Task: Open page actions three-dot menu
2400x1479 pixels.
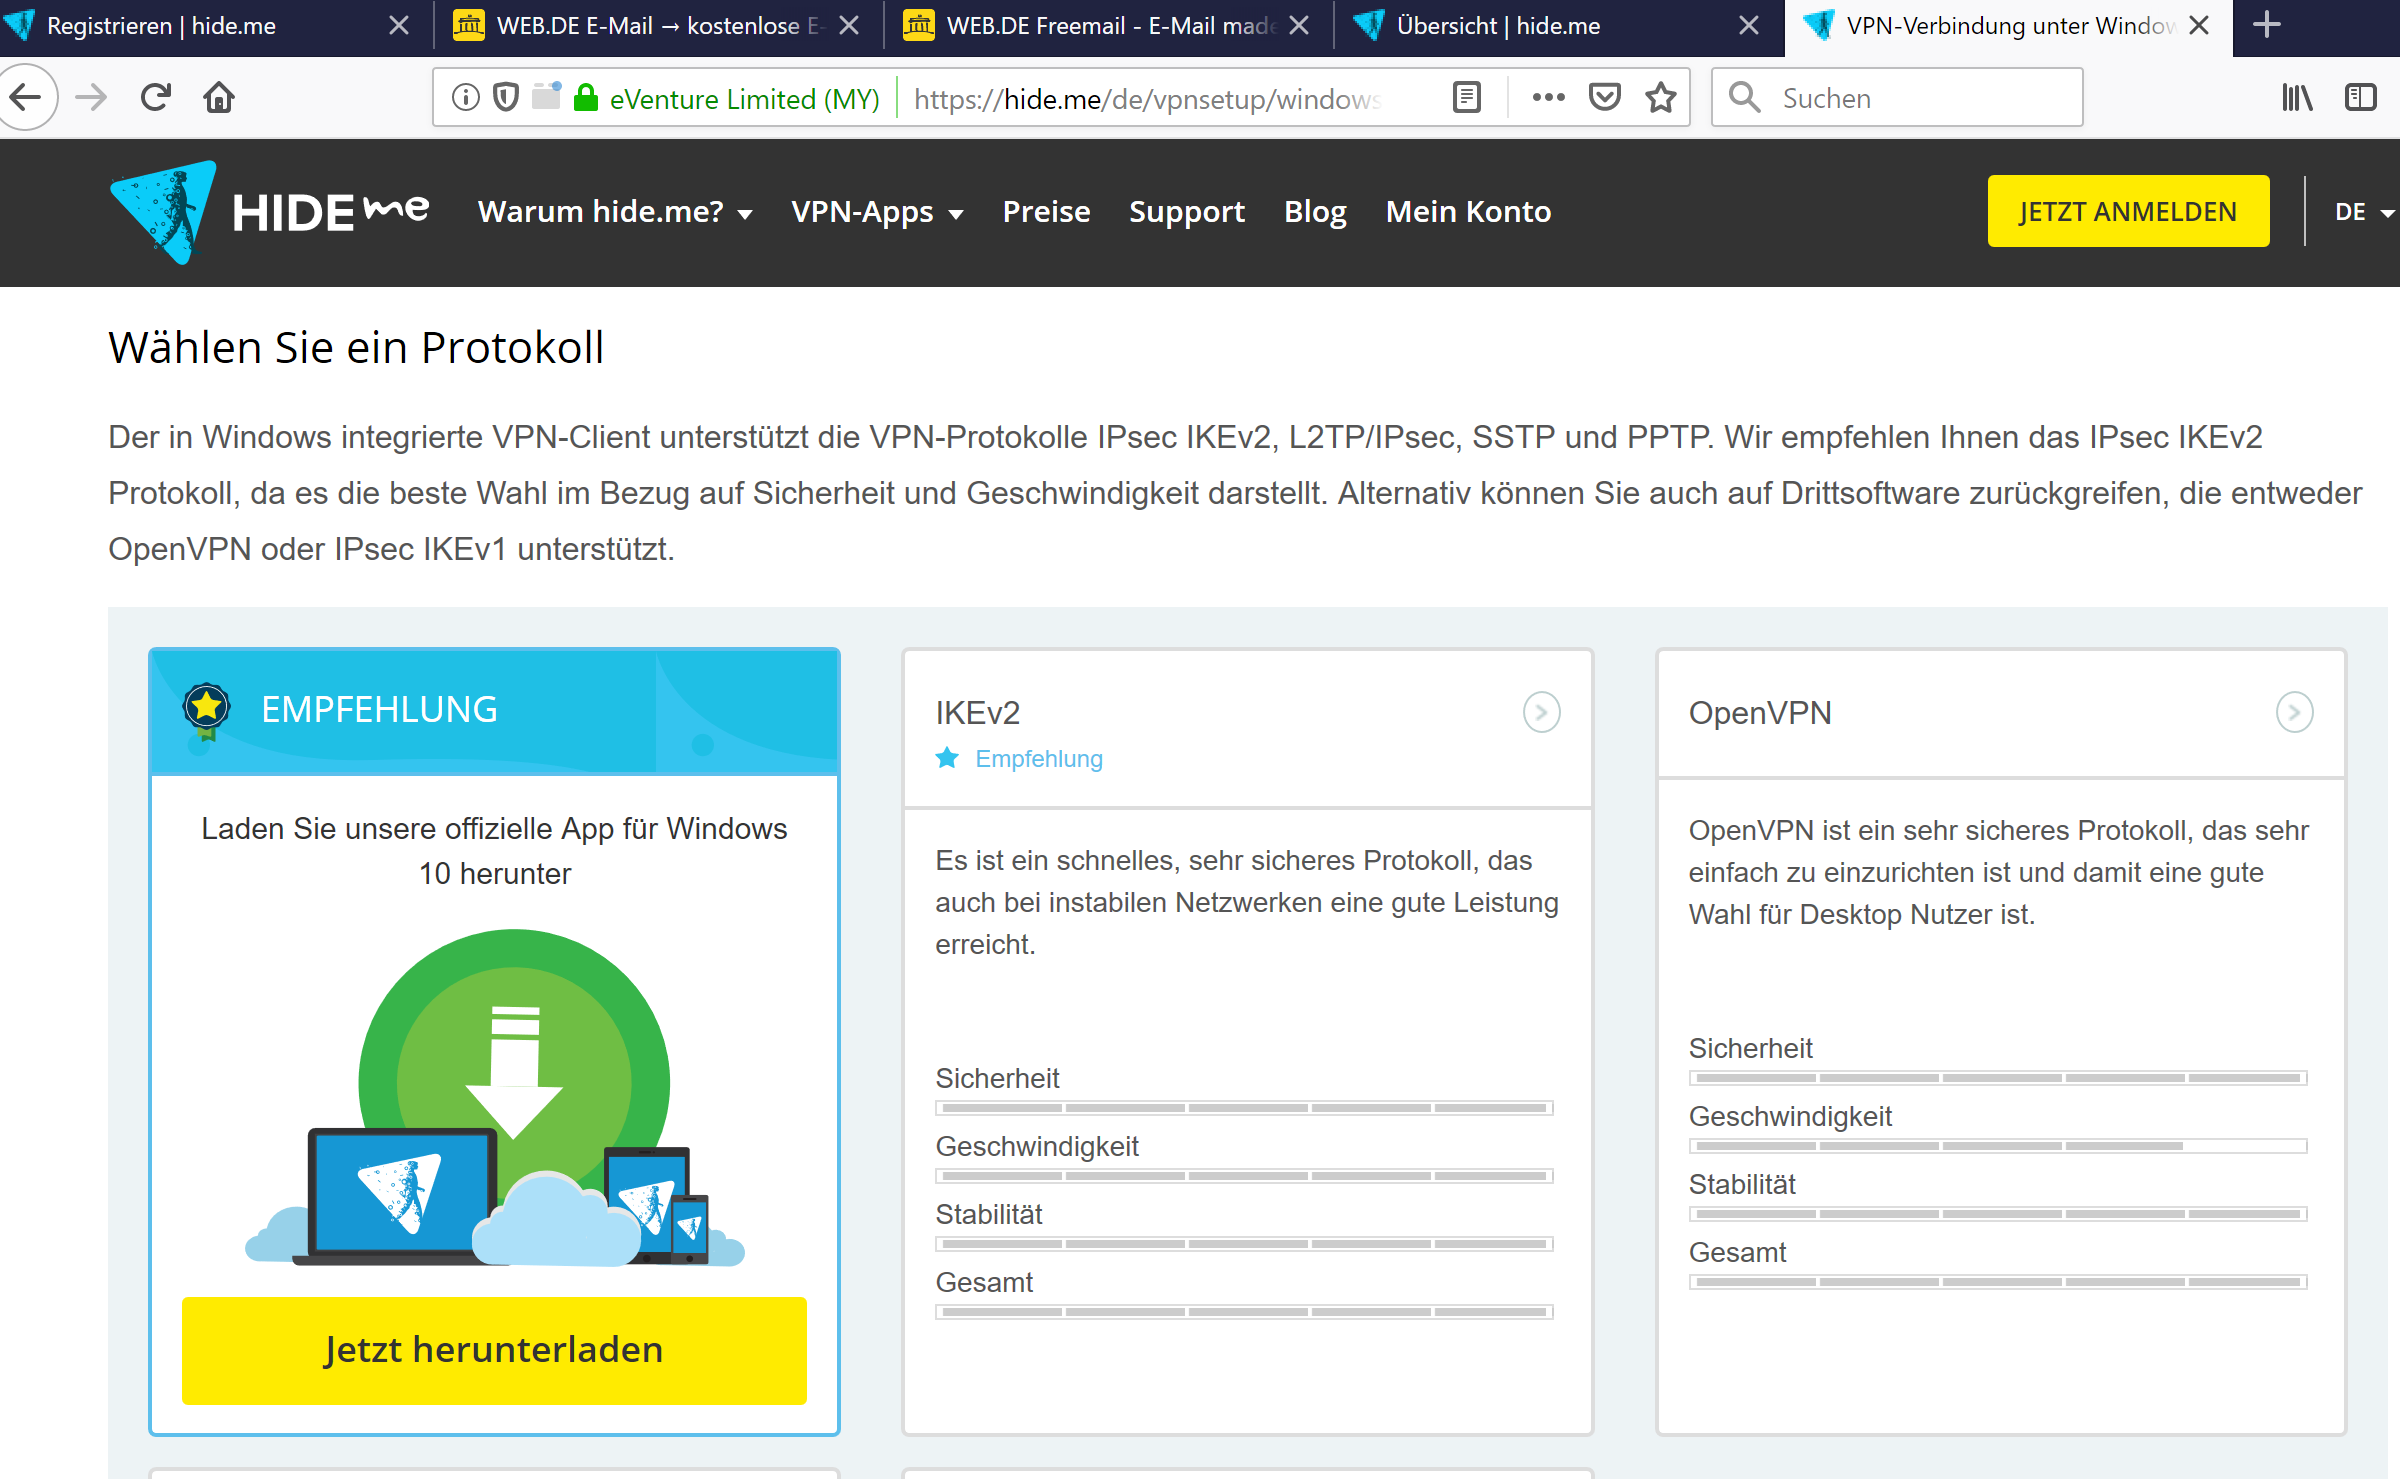Action: 1548,97
